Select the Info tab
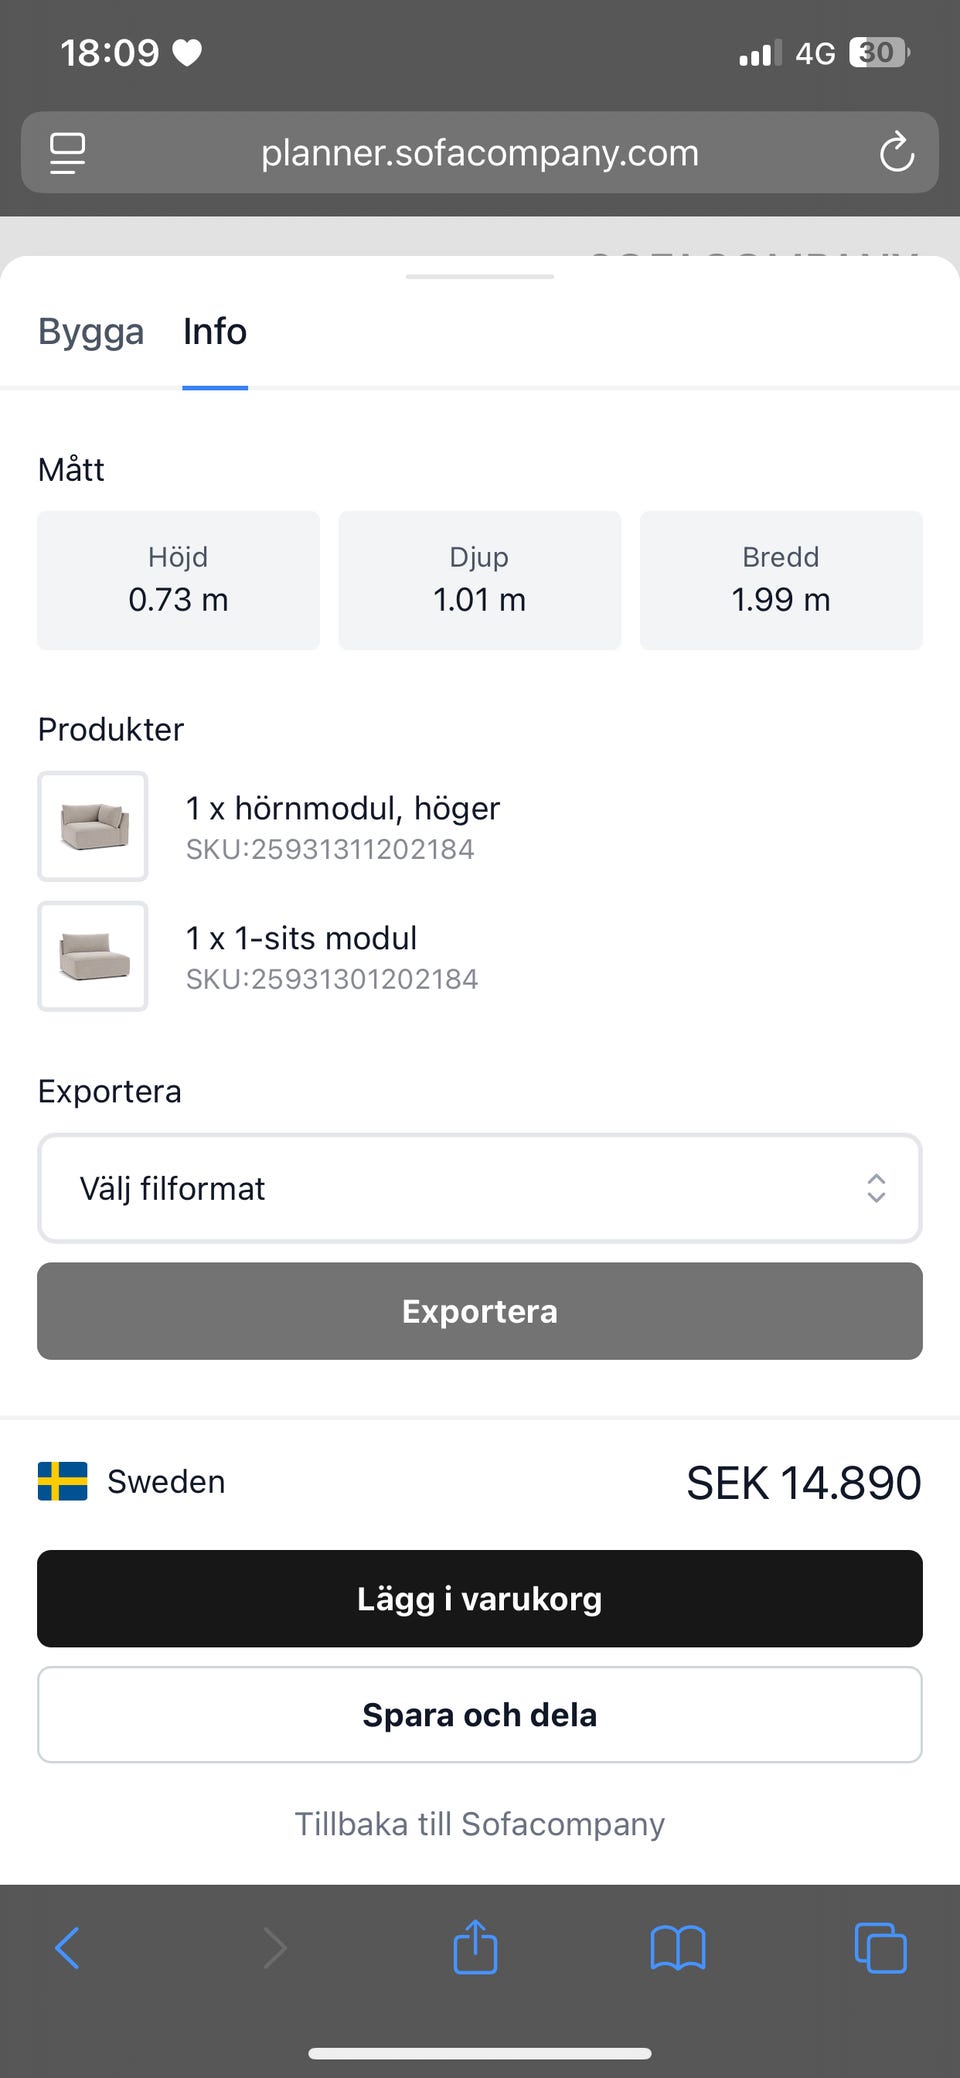 [215, 332]
